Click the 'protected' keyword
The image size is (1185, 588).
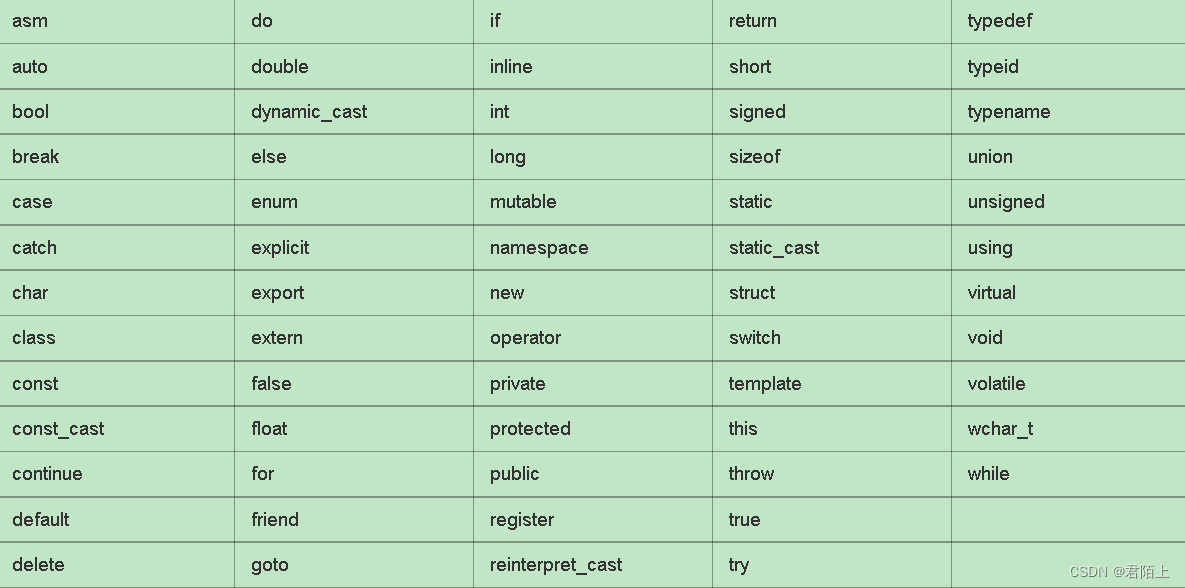point(530,429)
